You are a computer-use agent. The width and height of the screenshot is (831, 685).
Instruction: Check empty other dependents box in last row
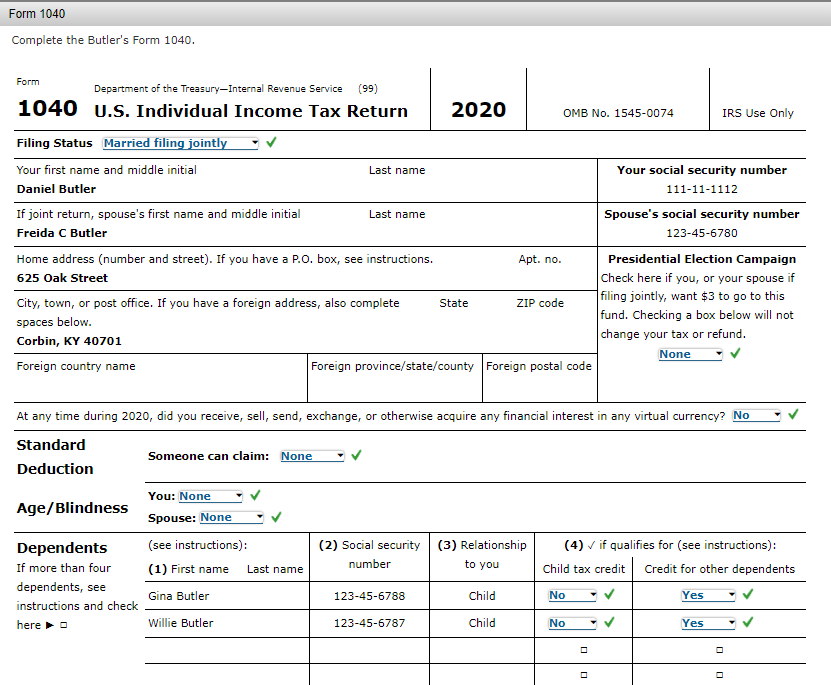(718, 677)
